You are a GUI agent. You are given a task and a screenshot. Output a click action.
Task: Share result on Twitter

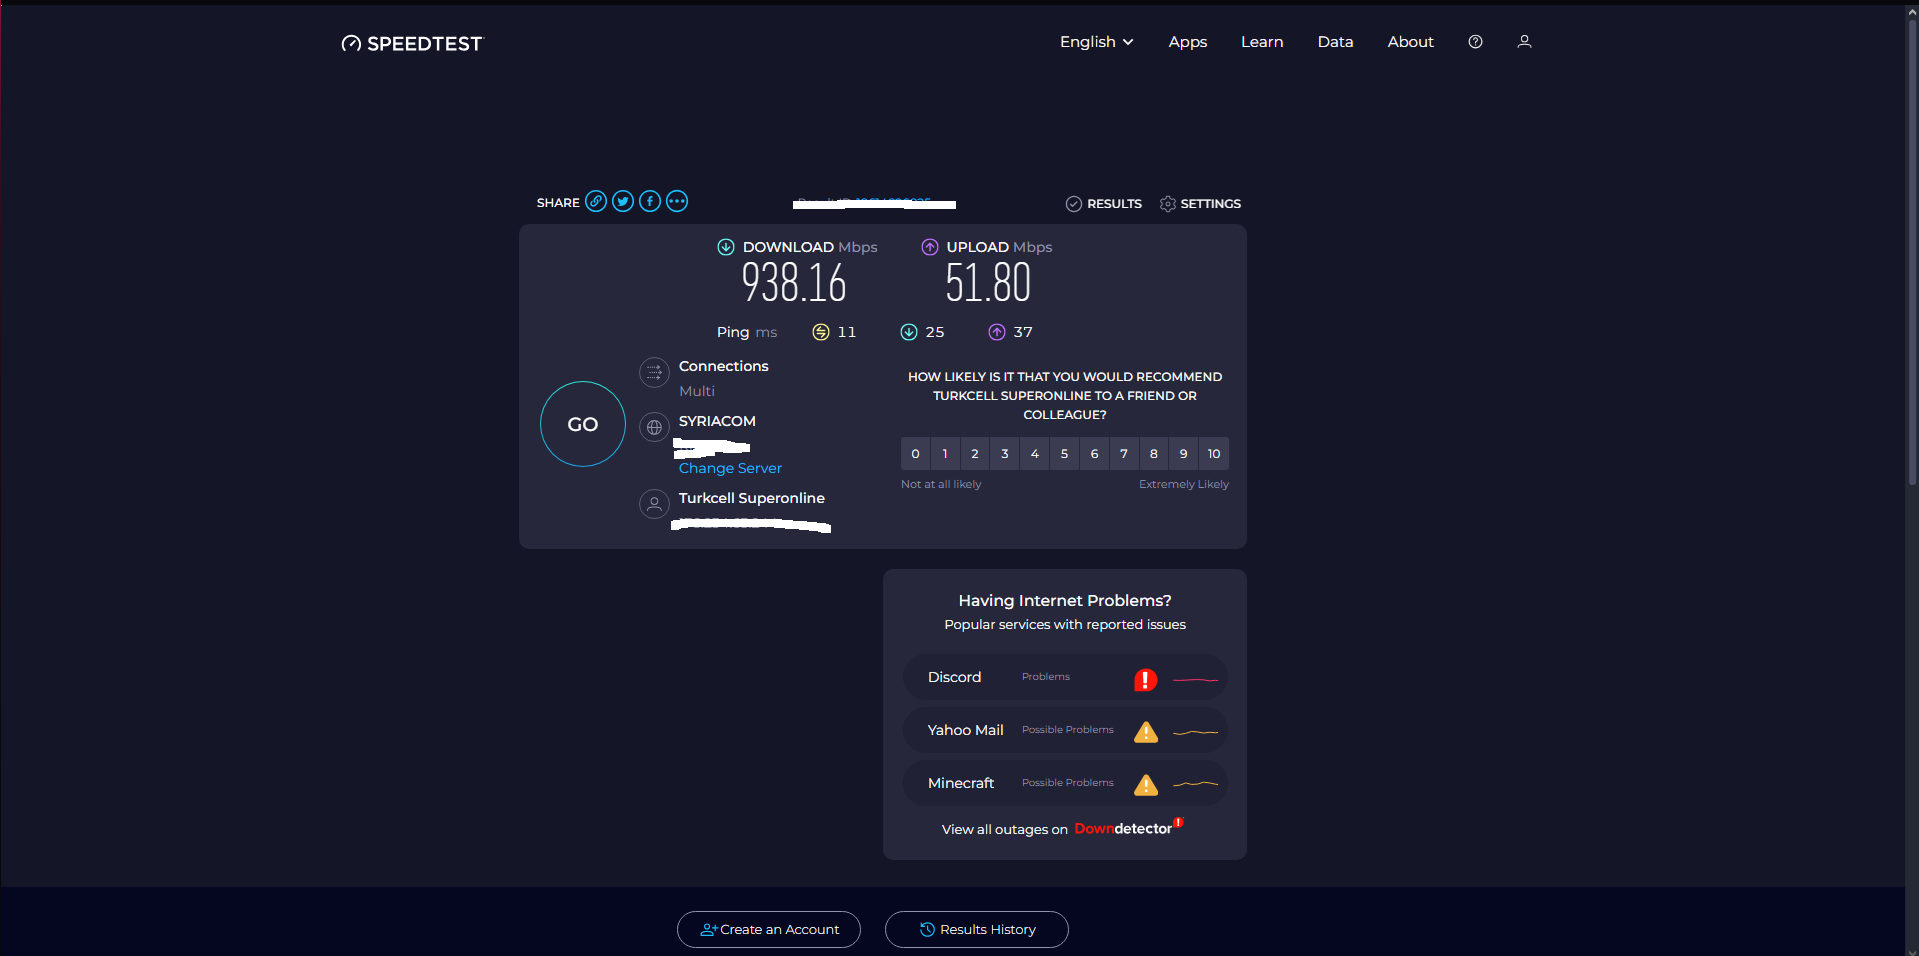[623, 201]
